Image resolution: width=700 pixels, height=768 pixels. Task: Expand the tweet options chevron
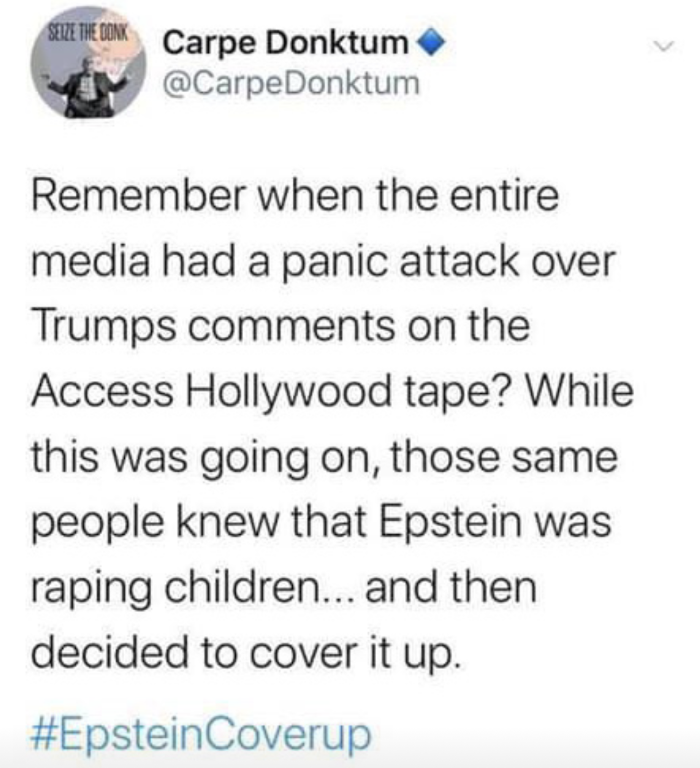(663, 47)
